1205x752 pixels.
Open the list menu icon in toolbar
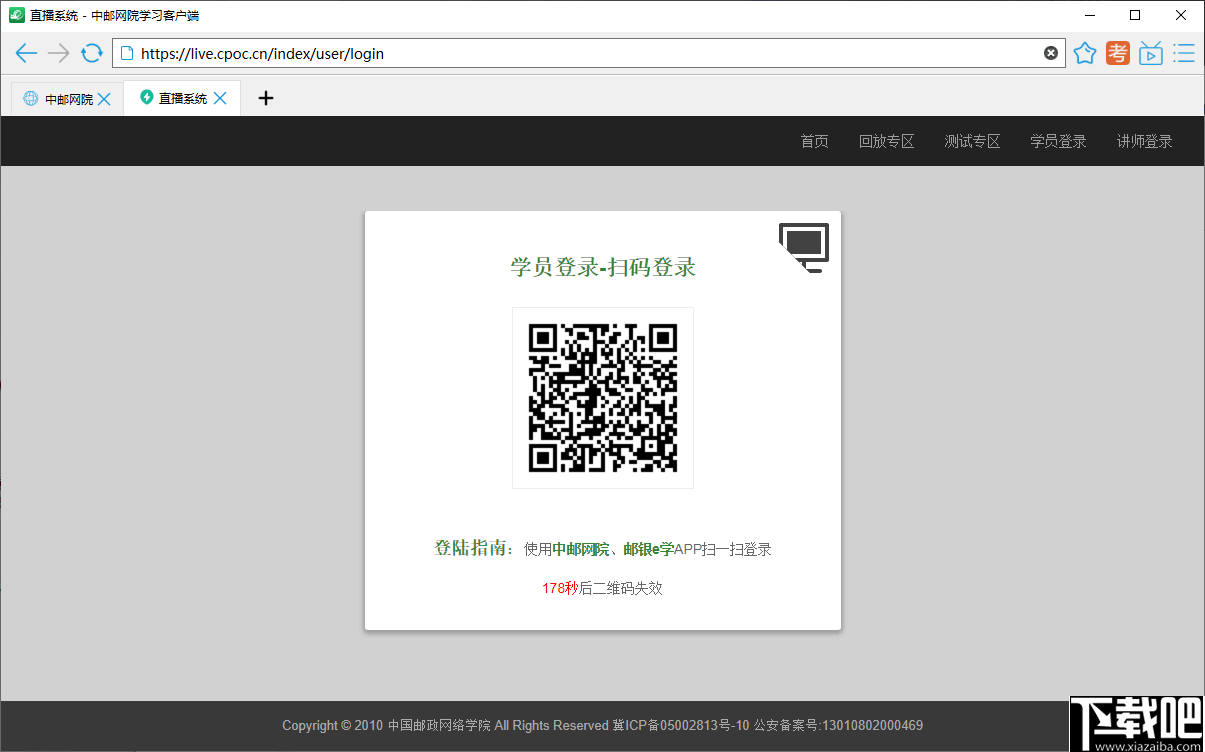click(x=1184, y=54)
